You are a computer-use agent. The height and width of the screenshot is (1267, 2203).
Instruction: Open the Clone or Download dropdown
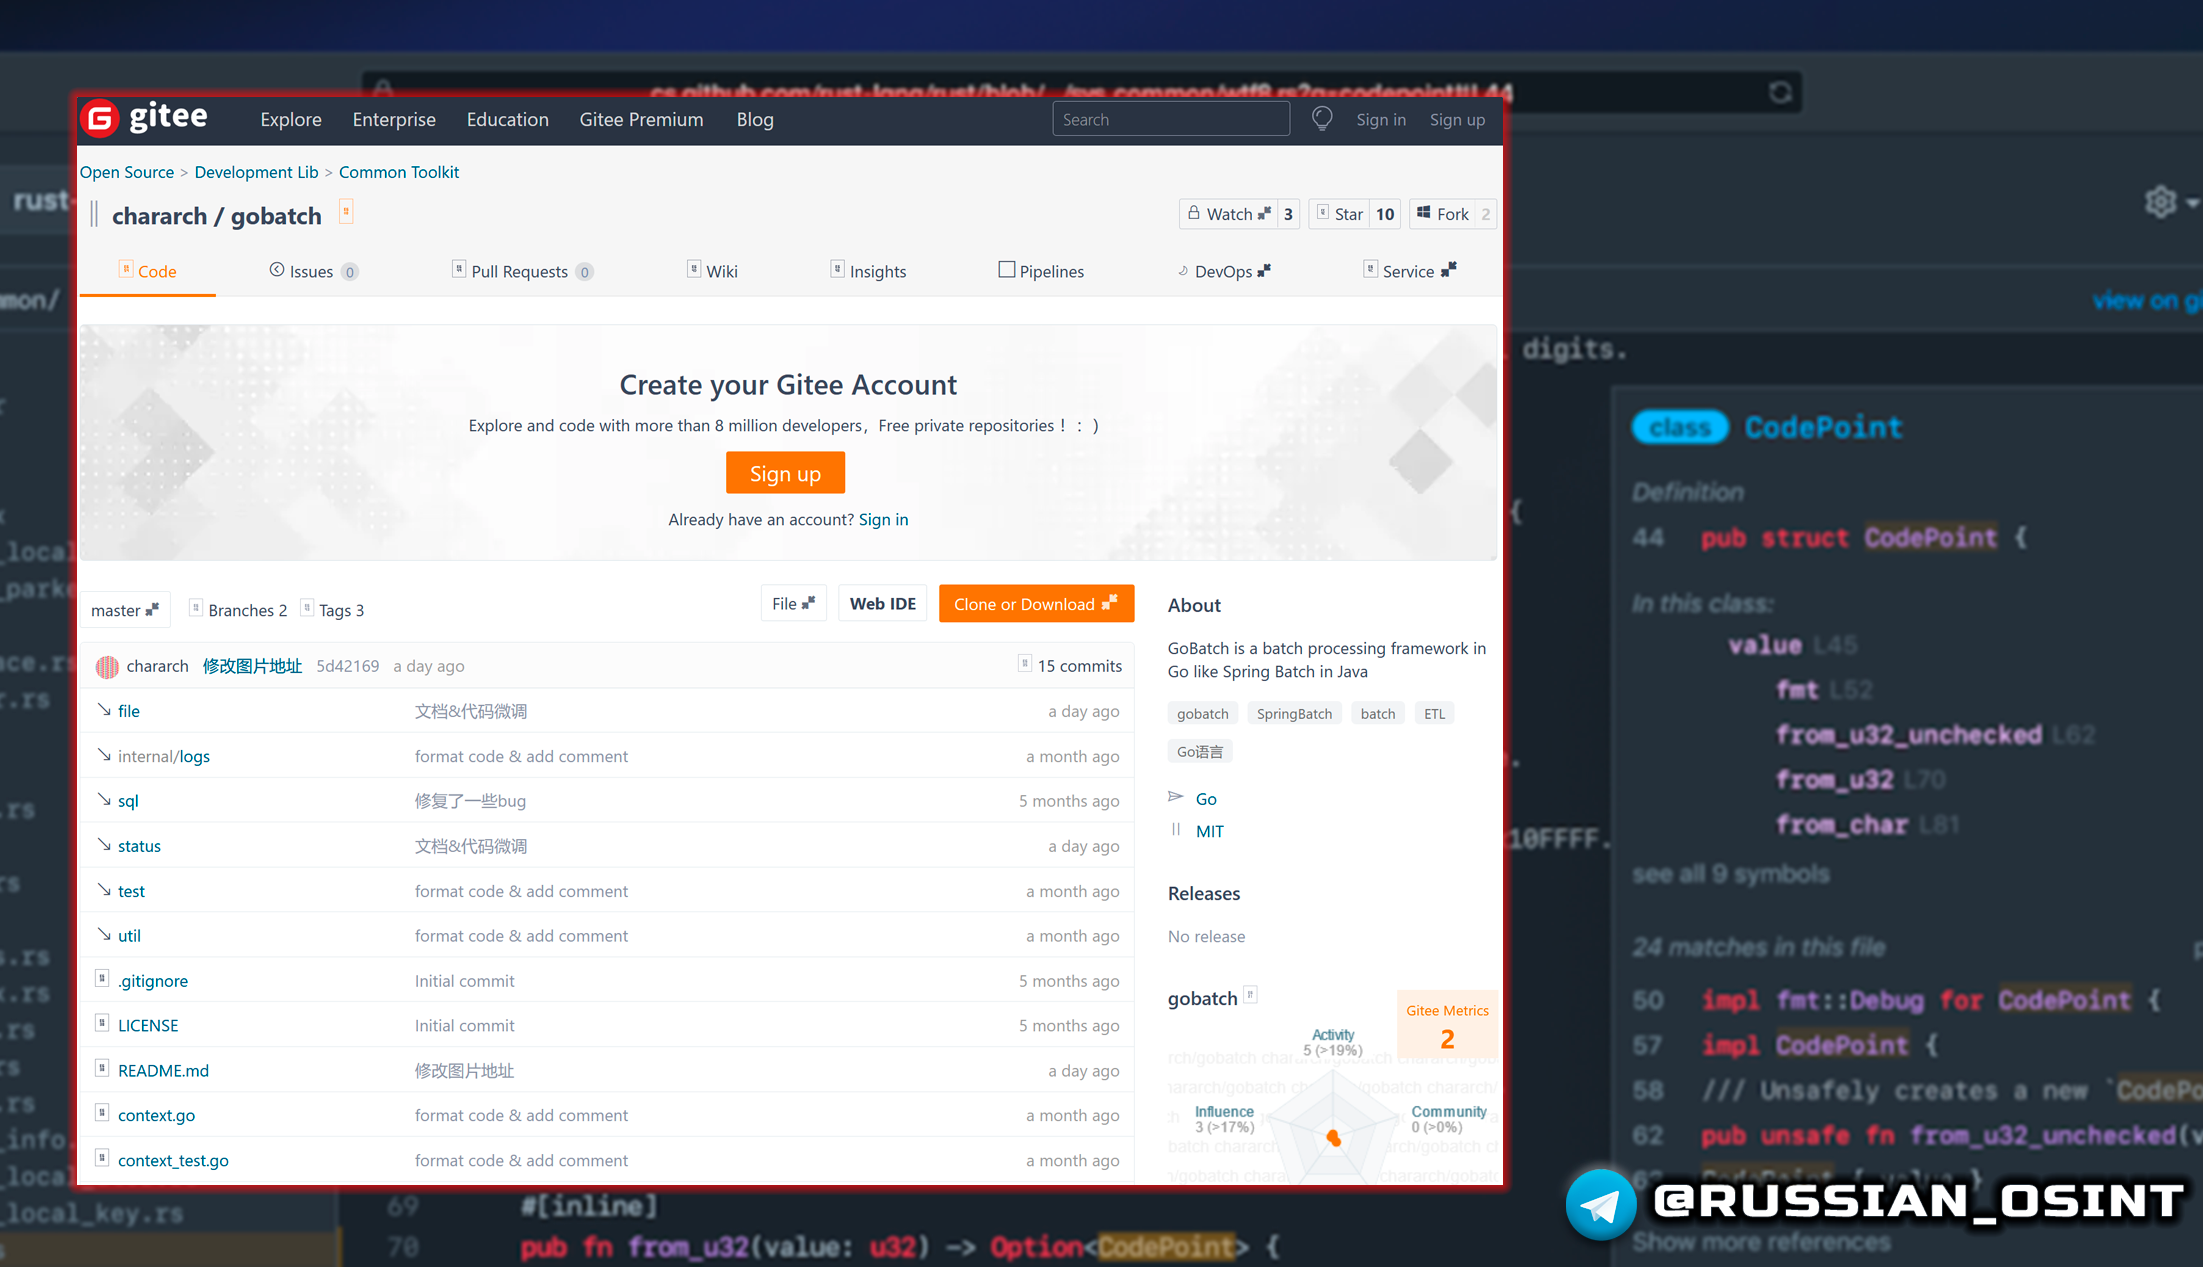tap(1035, 604)
